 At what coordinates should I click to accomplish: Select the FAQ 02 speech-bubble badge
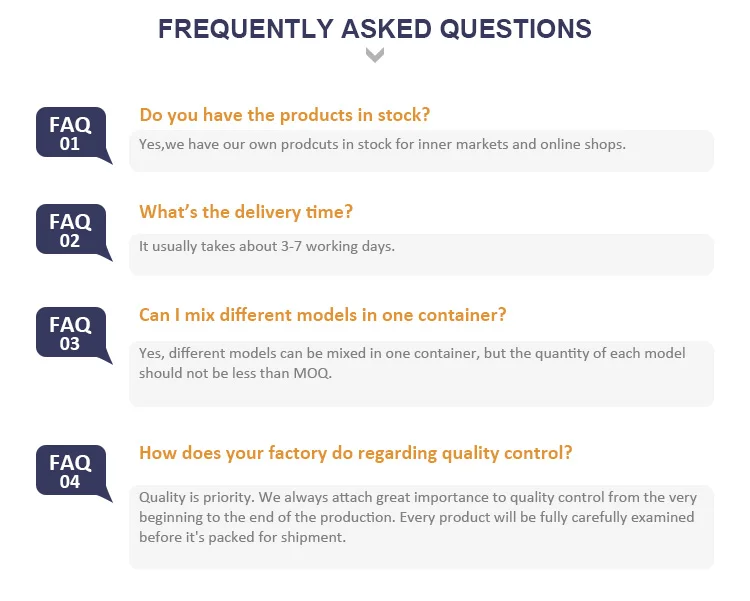(x=70, y=230)
